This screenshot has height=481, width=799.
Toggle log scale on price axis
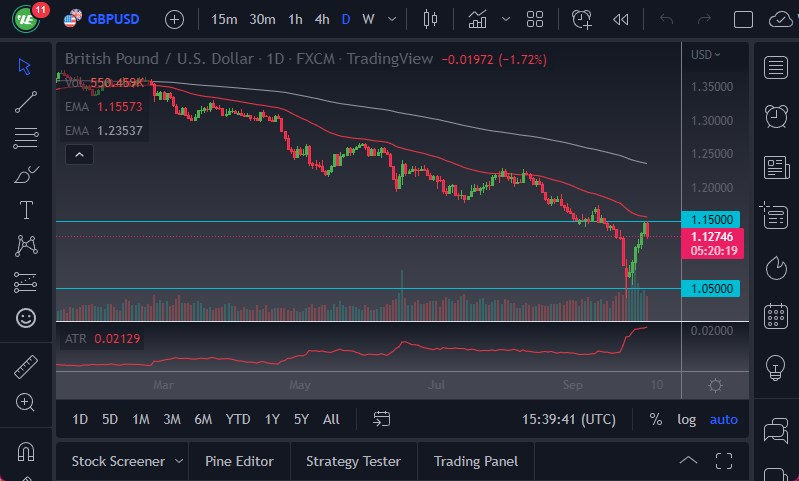coord(686,419)
